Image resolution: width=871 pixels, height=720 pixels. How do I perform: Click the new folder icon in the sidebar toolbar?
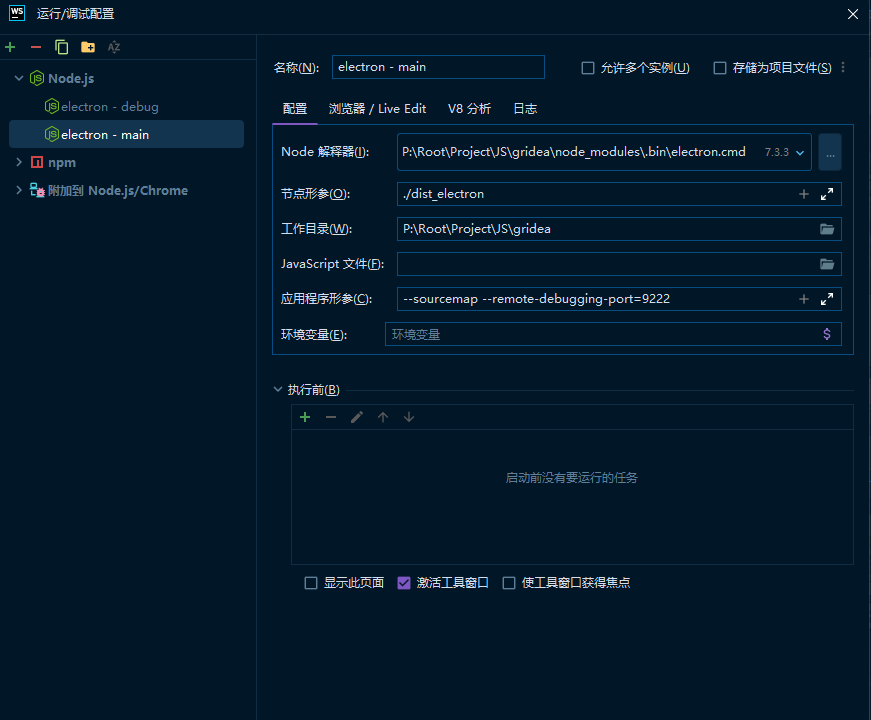[x=88, y=47]
